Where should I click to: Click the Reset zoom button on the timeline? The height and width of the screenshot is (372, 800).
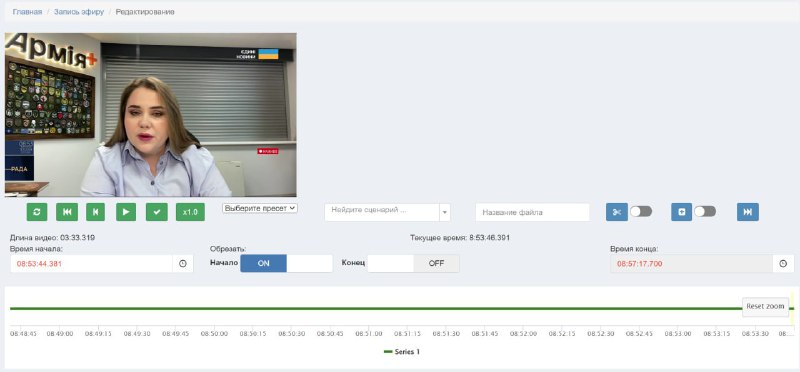pyautogui.click(x=765, y=307)
